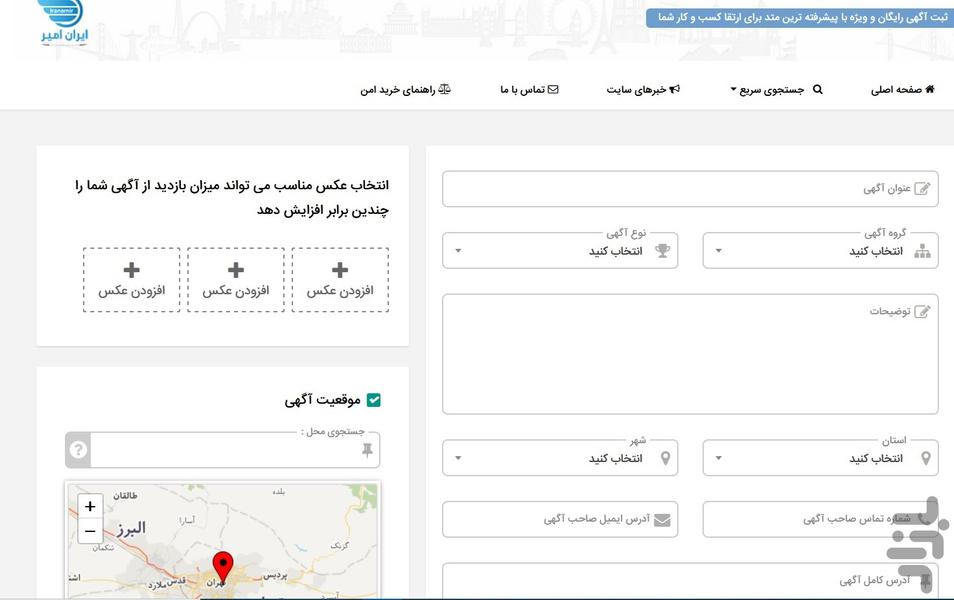Uncheck the موقعیت آگهی checkbox
This screenshot has width=954, height=600.
(x=374, y=398)
